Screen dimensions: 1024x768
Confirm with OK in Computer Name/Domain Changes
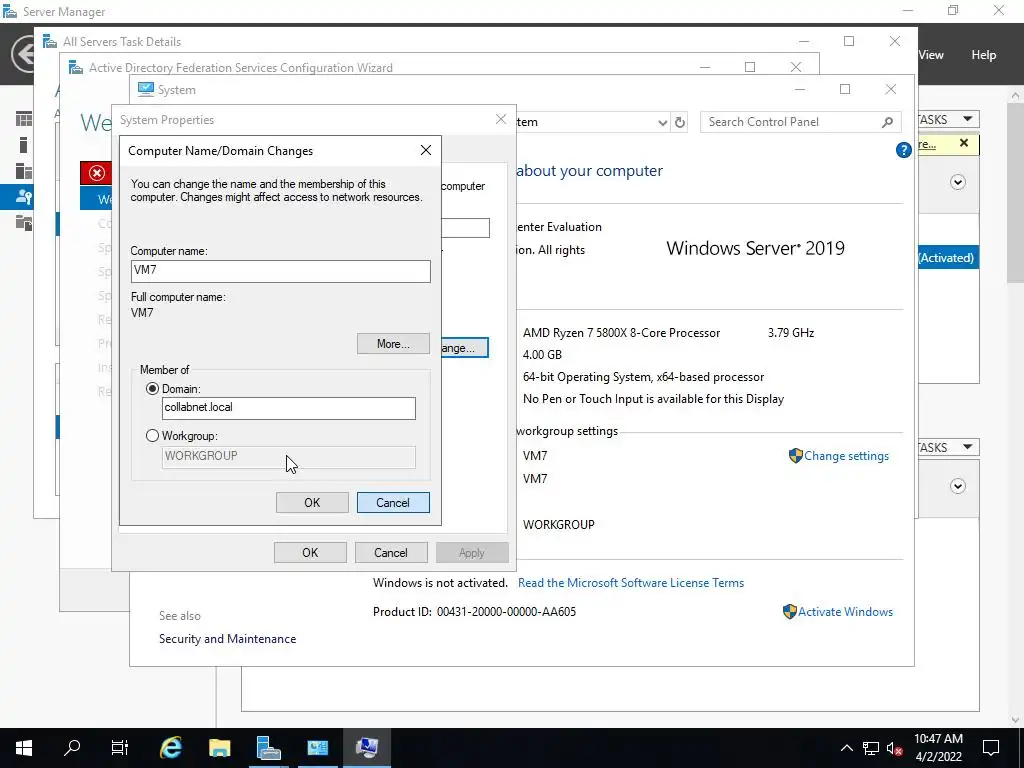(x=312, y=502)
